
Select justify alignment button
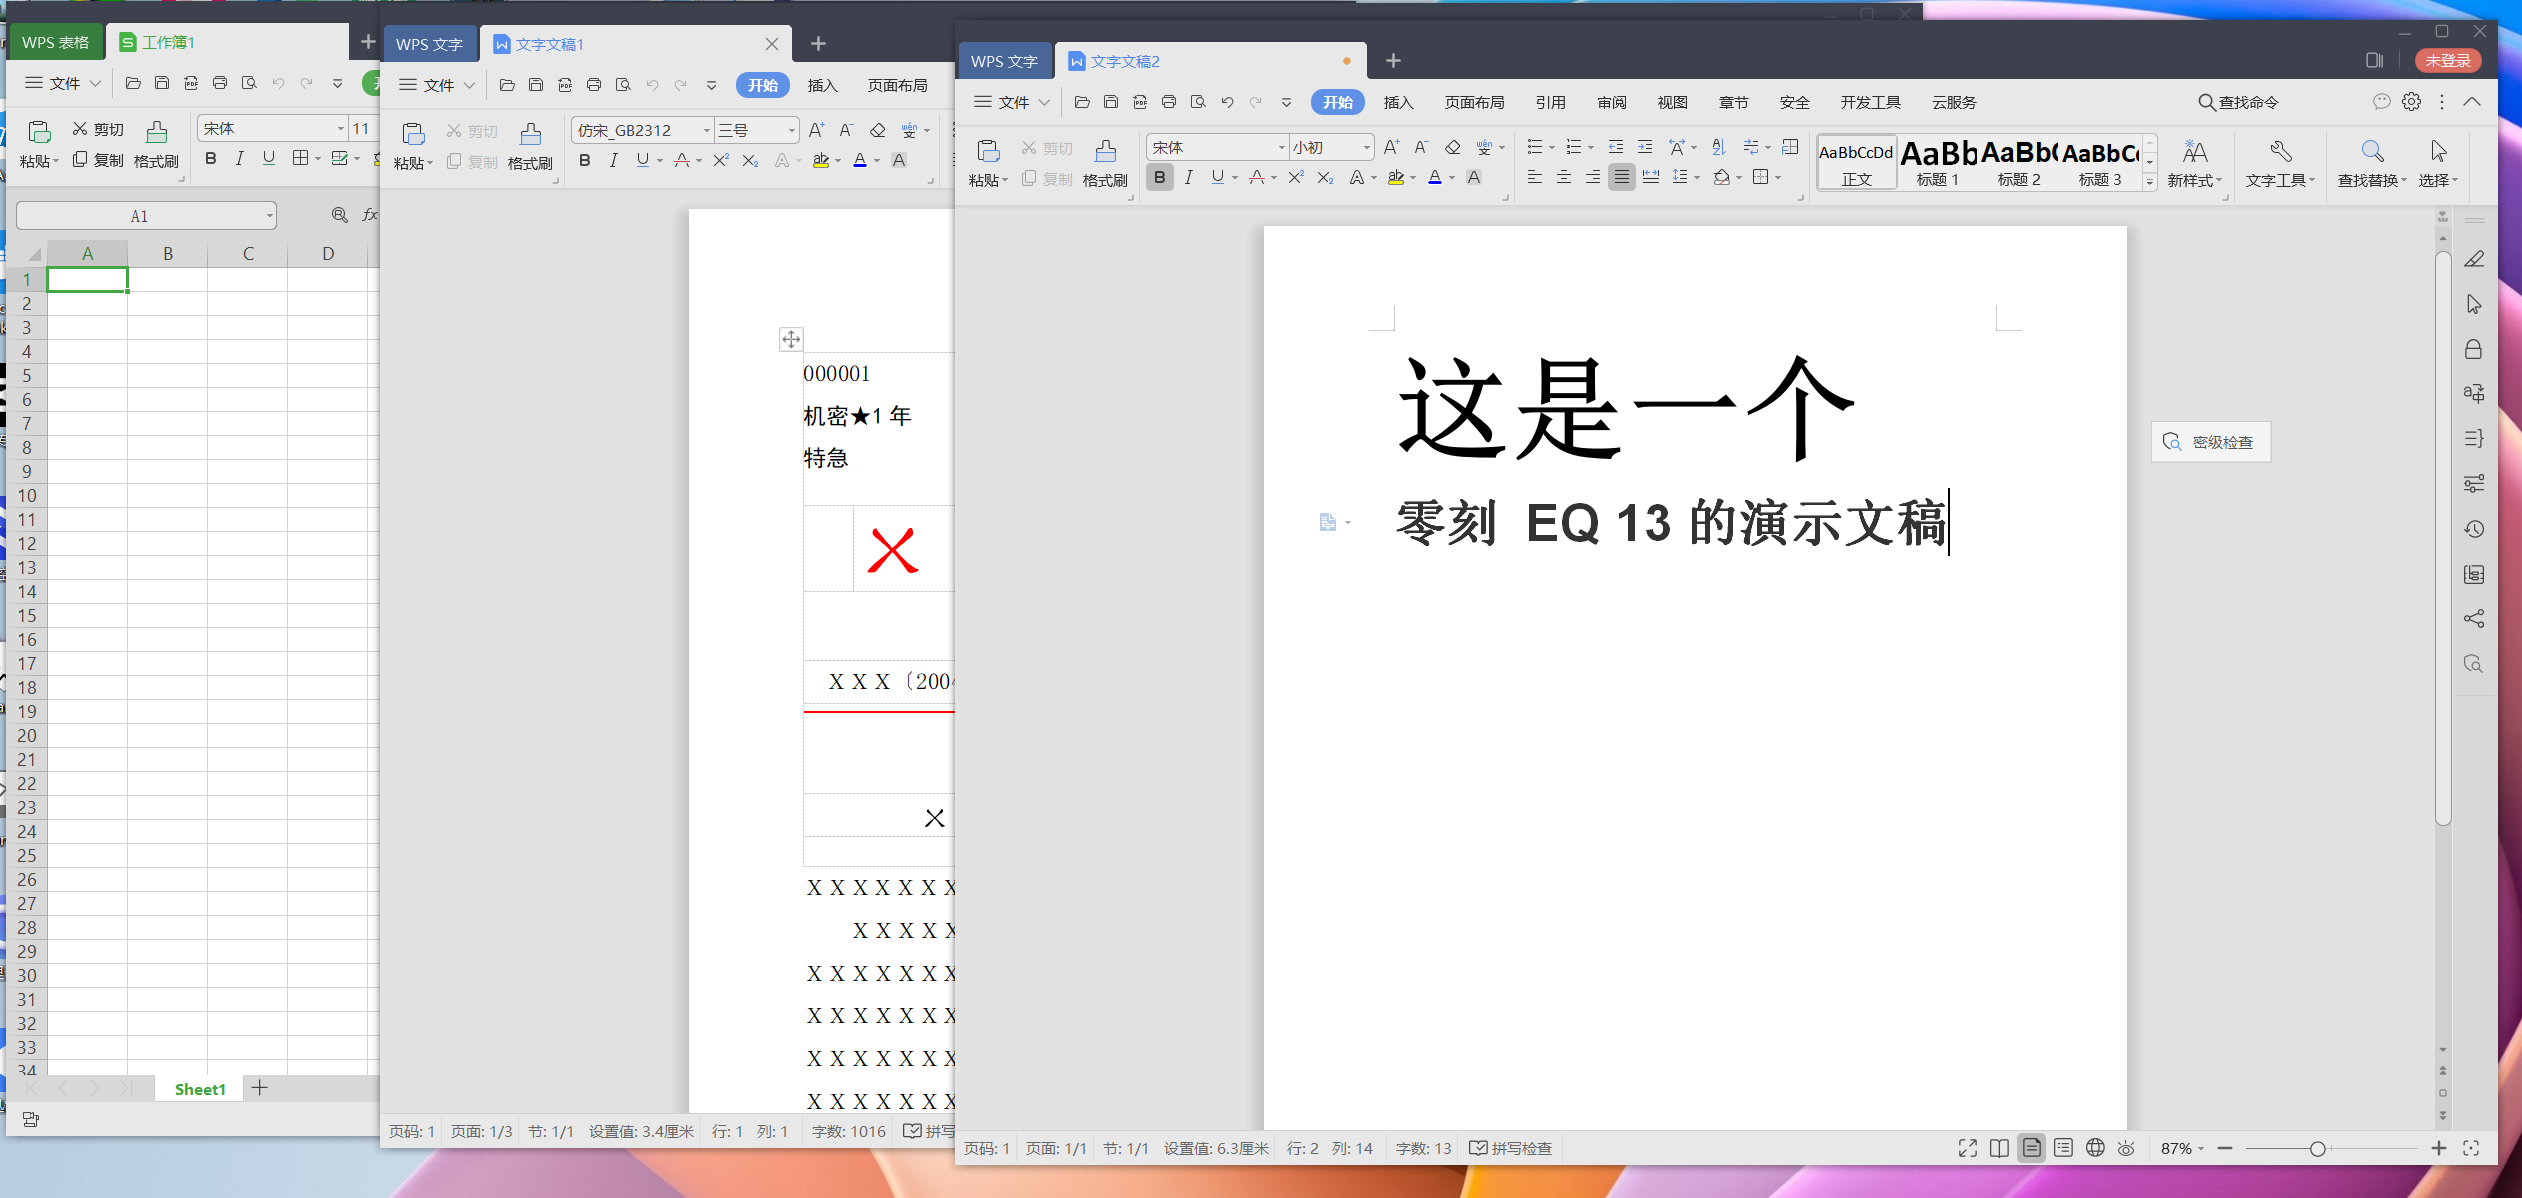(1621, 177)
